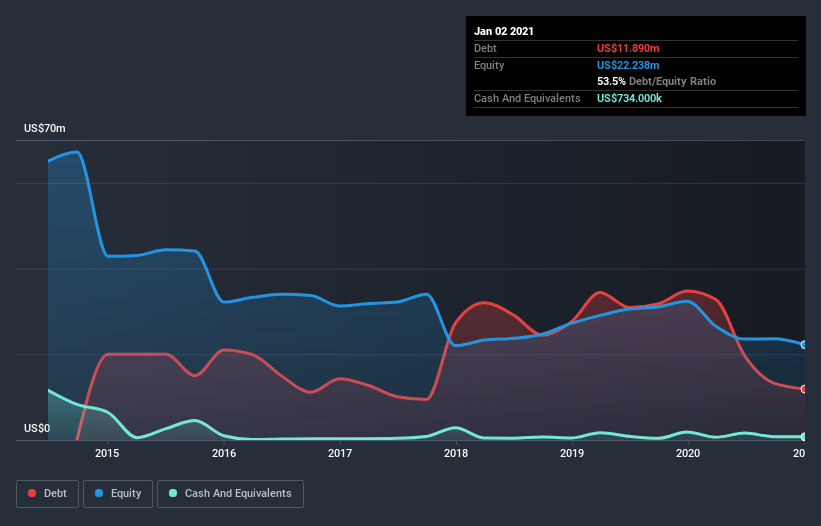Click the Jan 02 2021 tooltip date
The height and width of the screenshot is (526, 821).
(504, 31)
